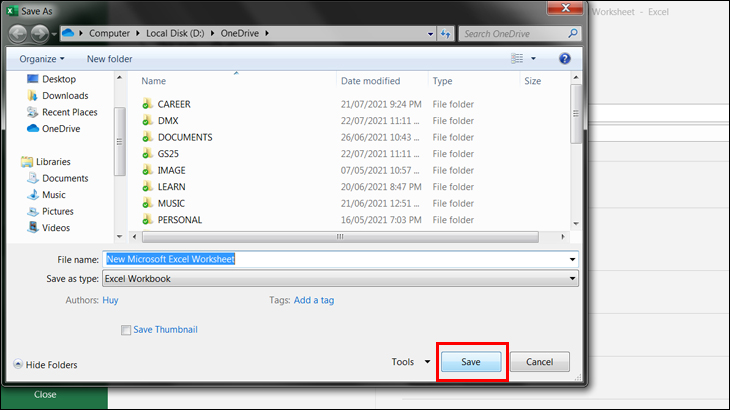Viewport: 730px width, 410px height.
Task: Click the Videos filmstrip icon in navigation pane
Action: [x=33, y=227]
